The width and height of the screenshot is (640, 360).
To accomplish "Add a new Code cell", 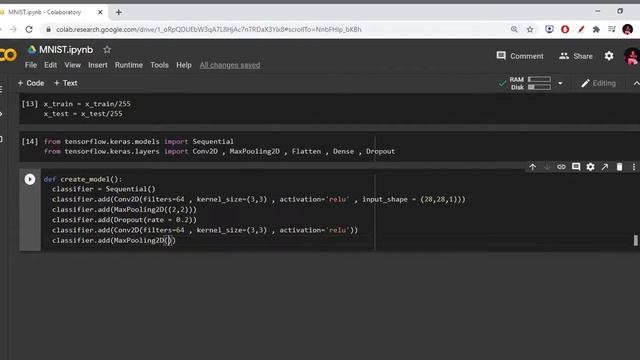I will coord(31,83).
